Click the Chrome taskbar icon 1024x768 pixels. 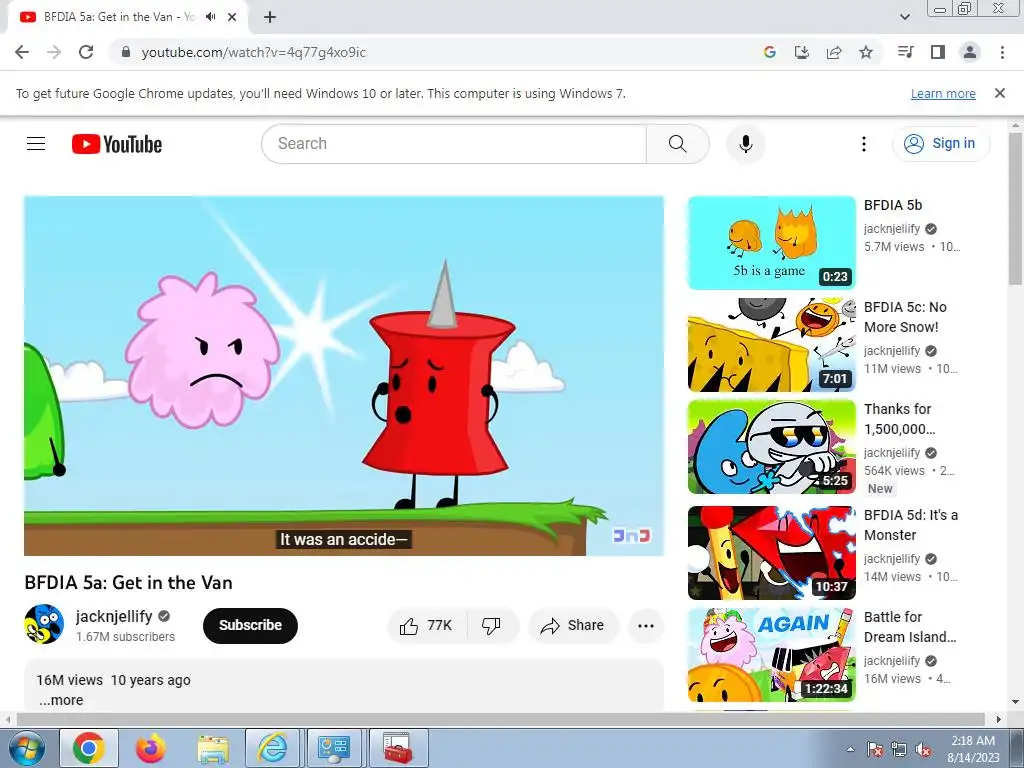(89, 748)
